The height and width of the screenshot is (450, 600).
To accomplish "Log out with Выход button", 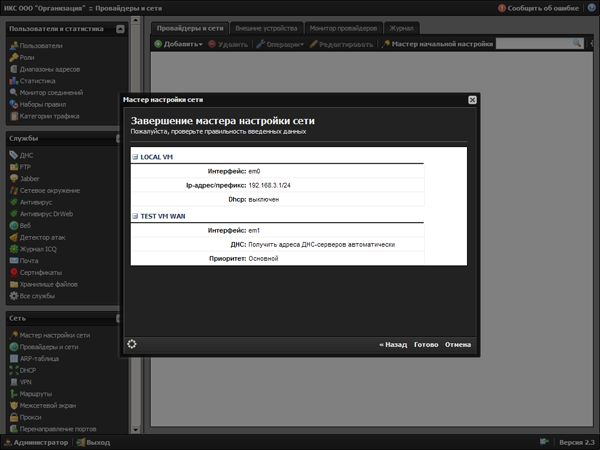I will click(x=93, y=442).
